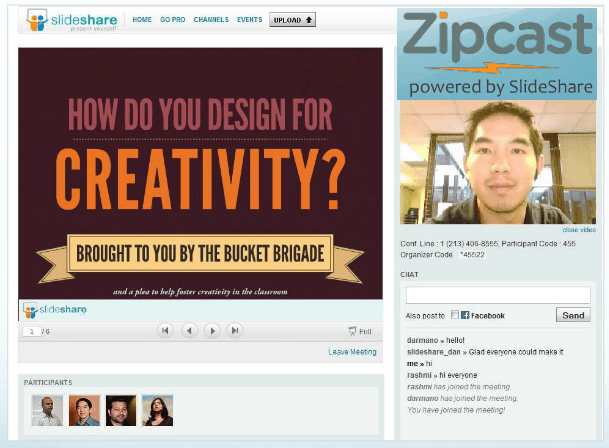
Task: Go to first slide
Action: pyautogui.click(x=166, y=330)
